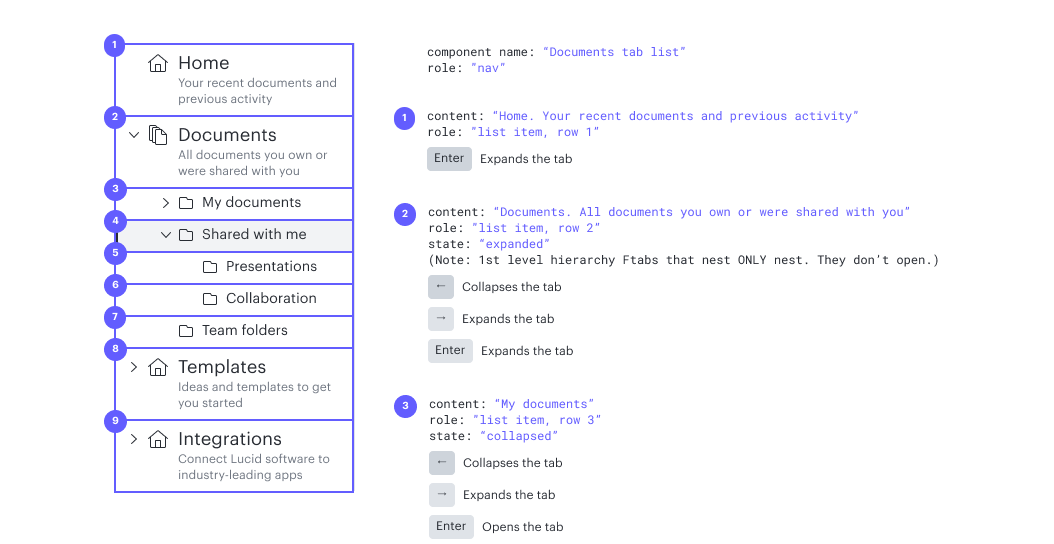Expand the Integrations tab chevron
This screenshot has height=544, width=1054.
pos(134,439)
